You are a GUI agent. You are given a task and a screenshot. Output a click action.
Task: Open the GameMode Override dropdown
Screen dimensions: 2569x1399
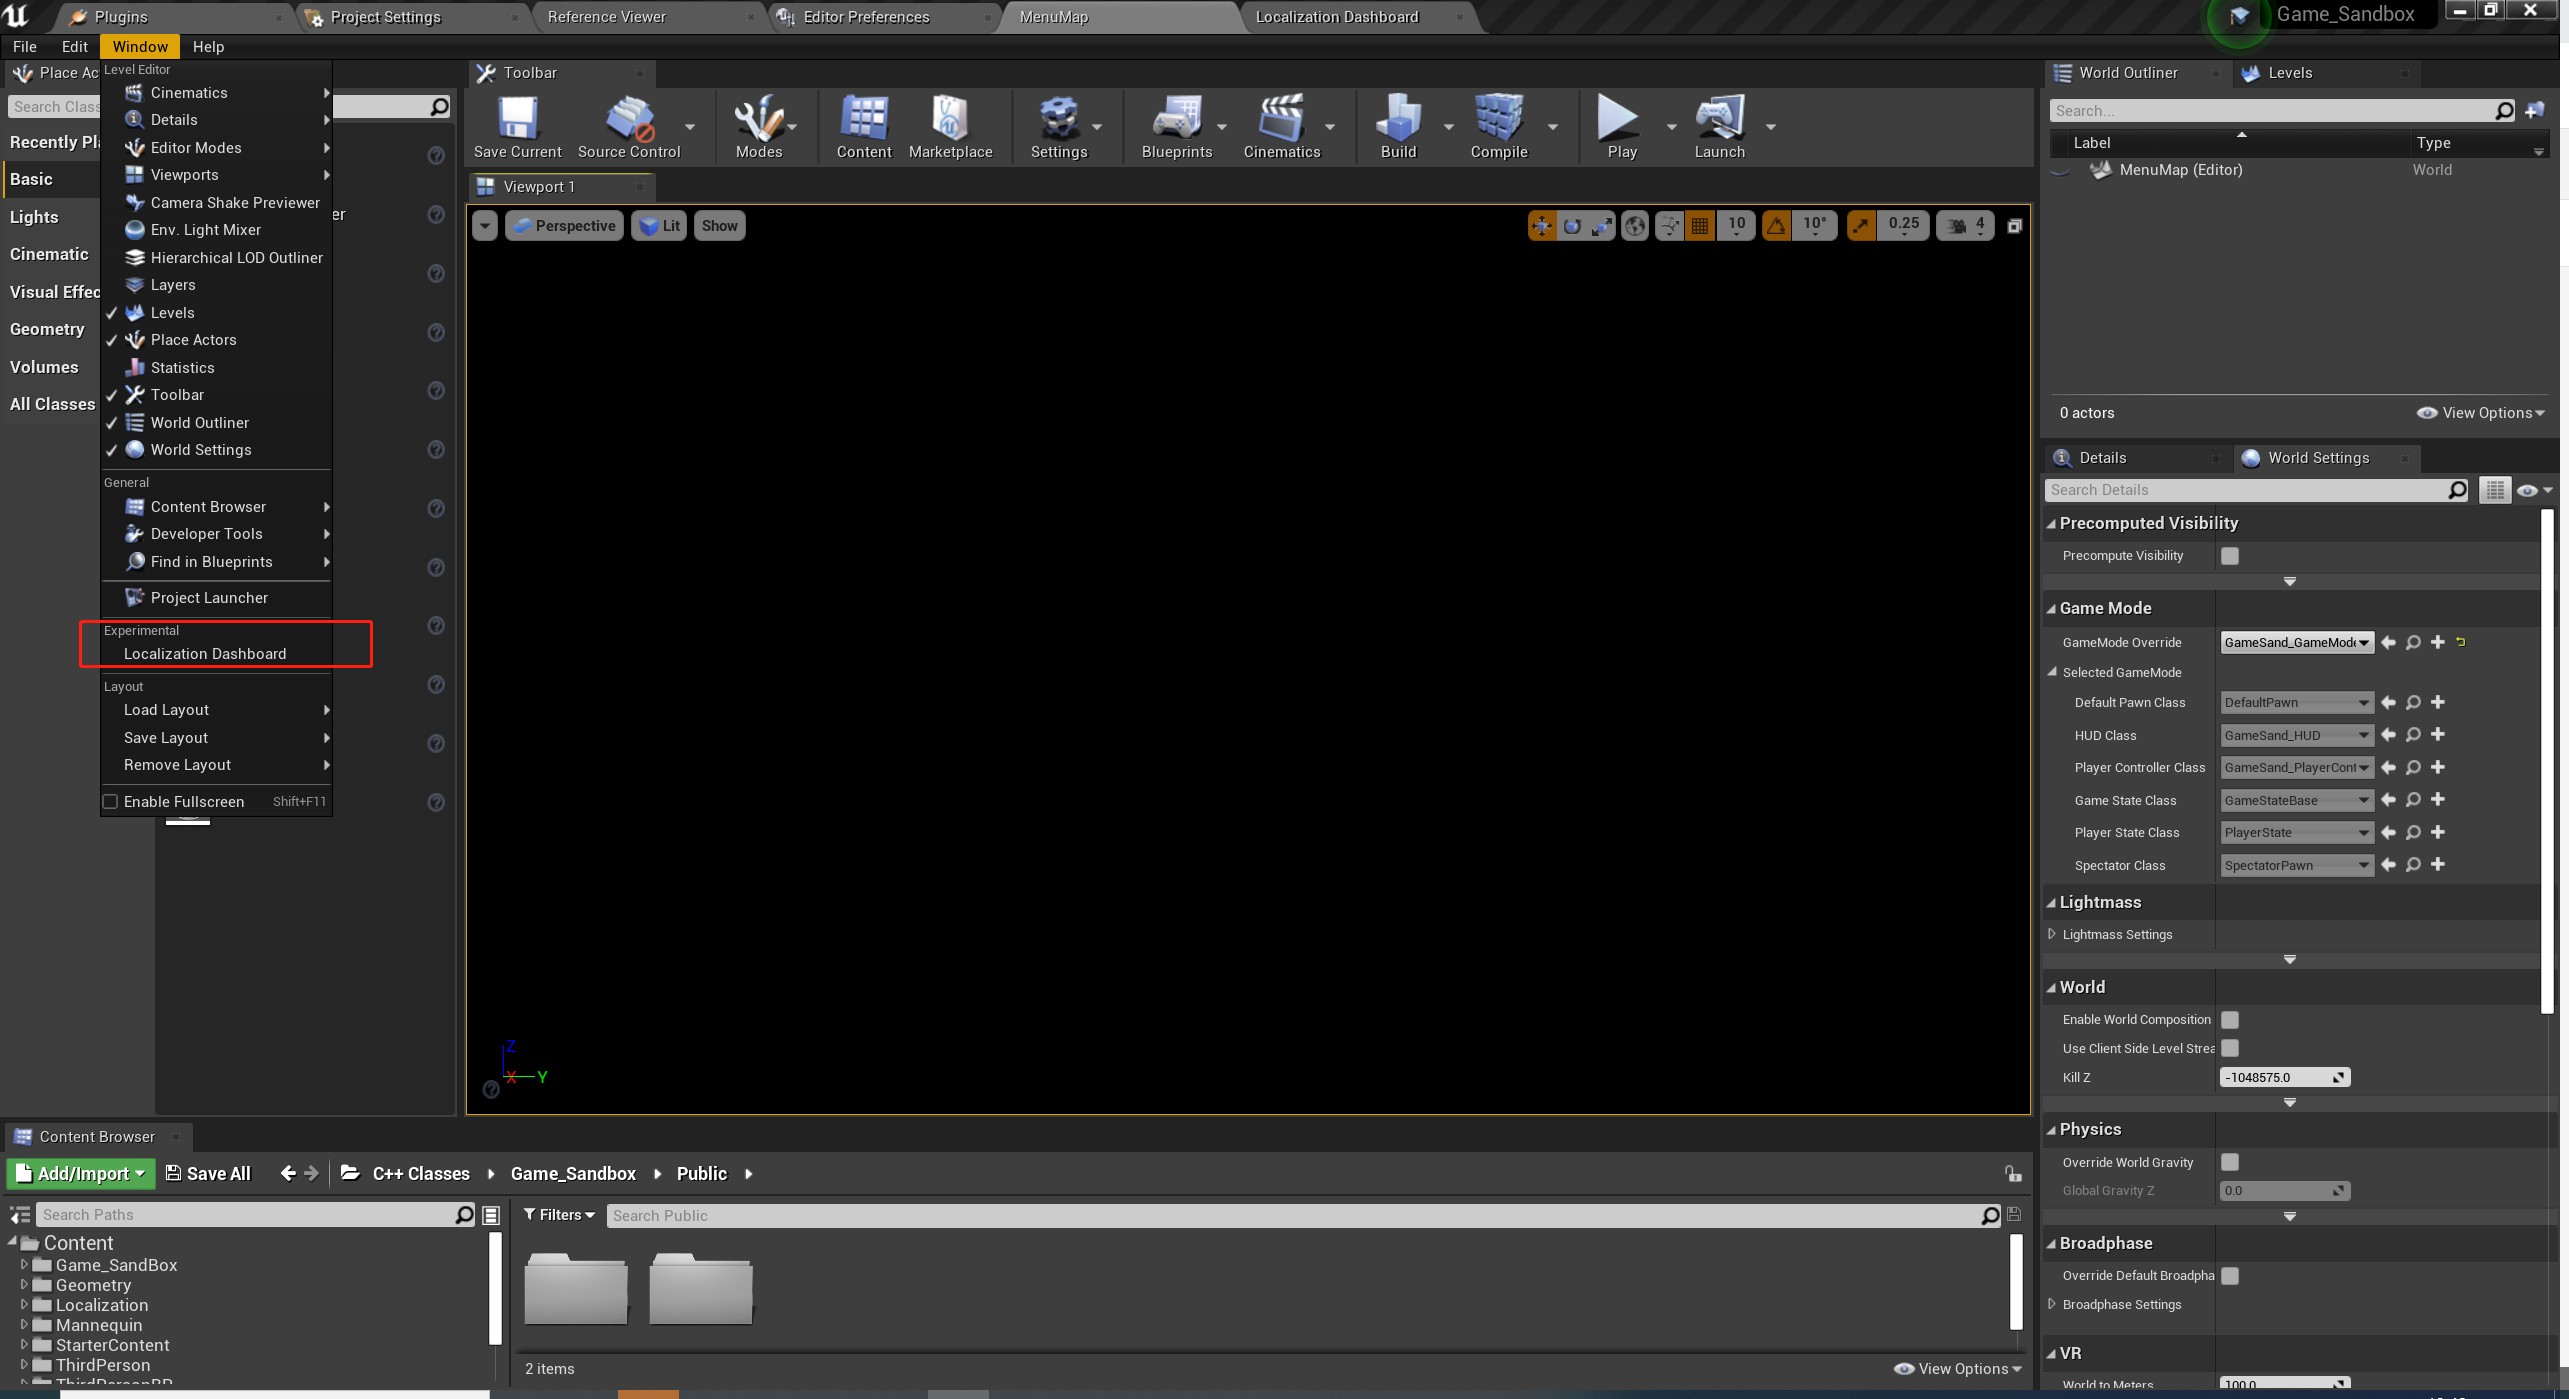(2296, 642)
